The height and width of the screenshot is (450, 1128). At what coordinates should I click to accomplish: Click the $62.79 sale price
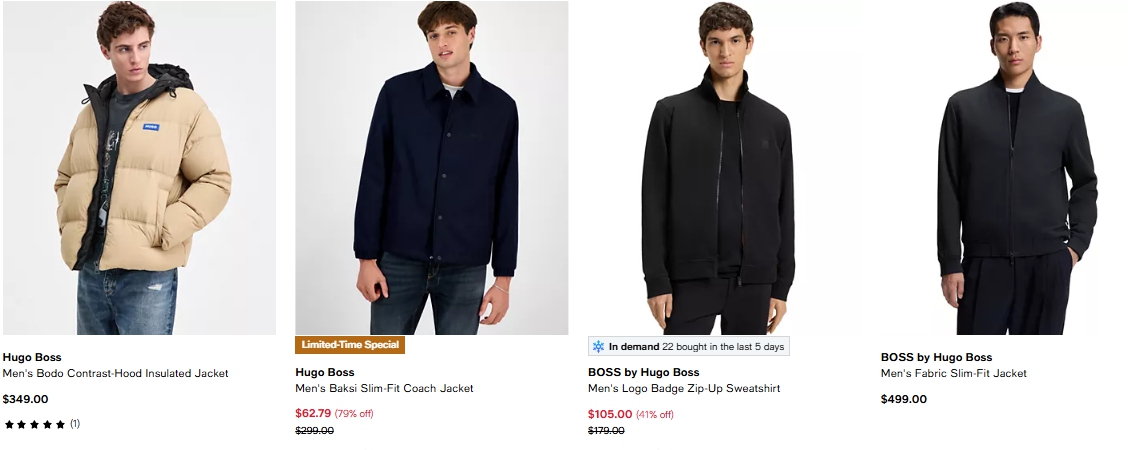click(x=313, y=413)
